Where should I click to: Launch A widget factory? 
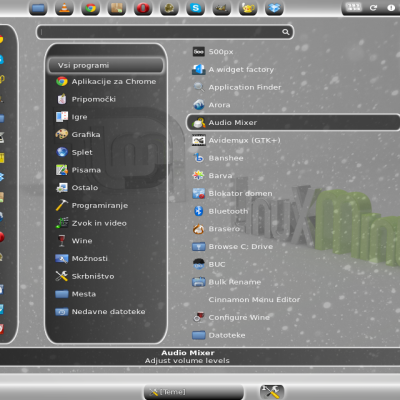tap(233, 69)
